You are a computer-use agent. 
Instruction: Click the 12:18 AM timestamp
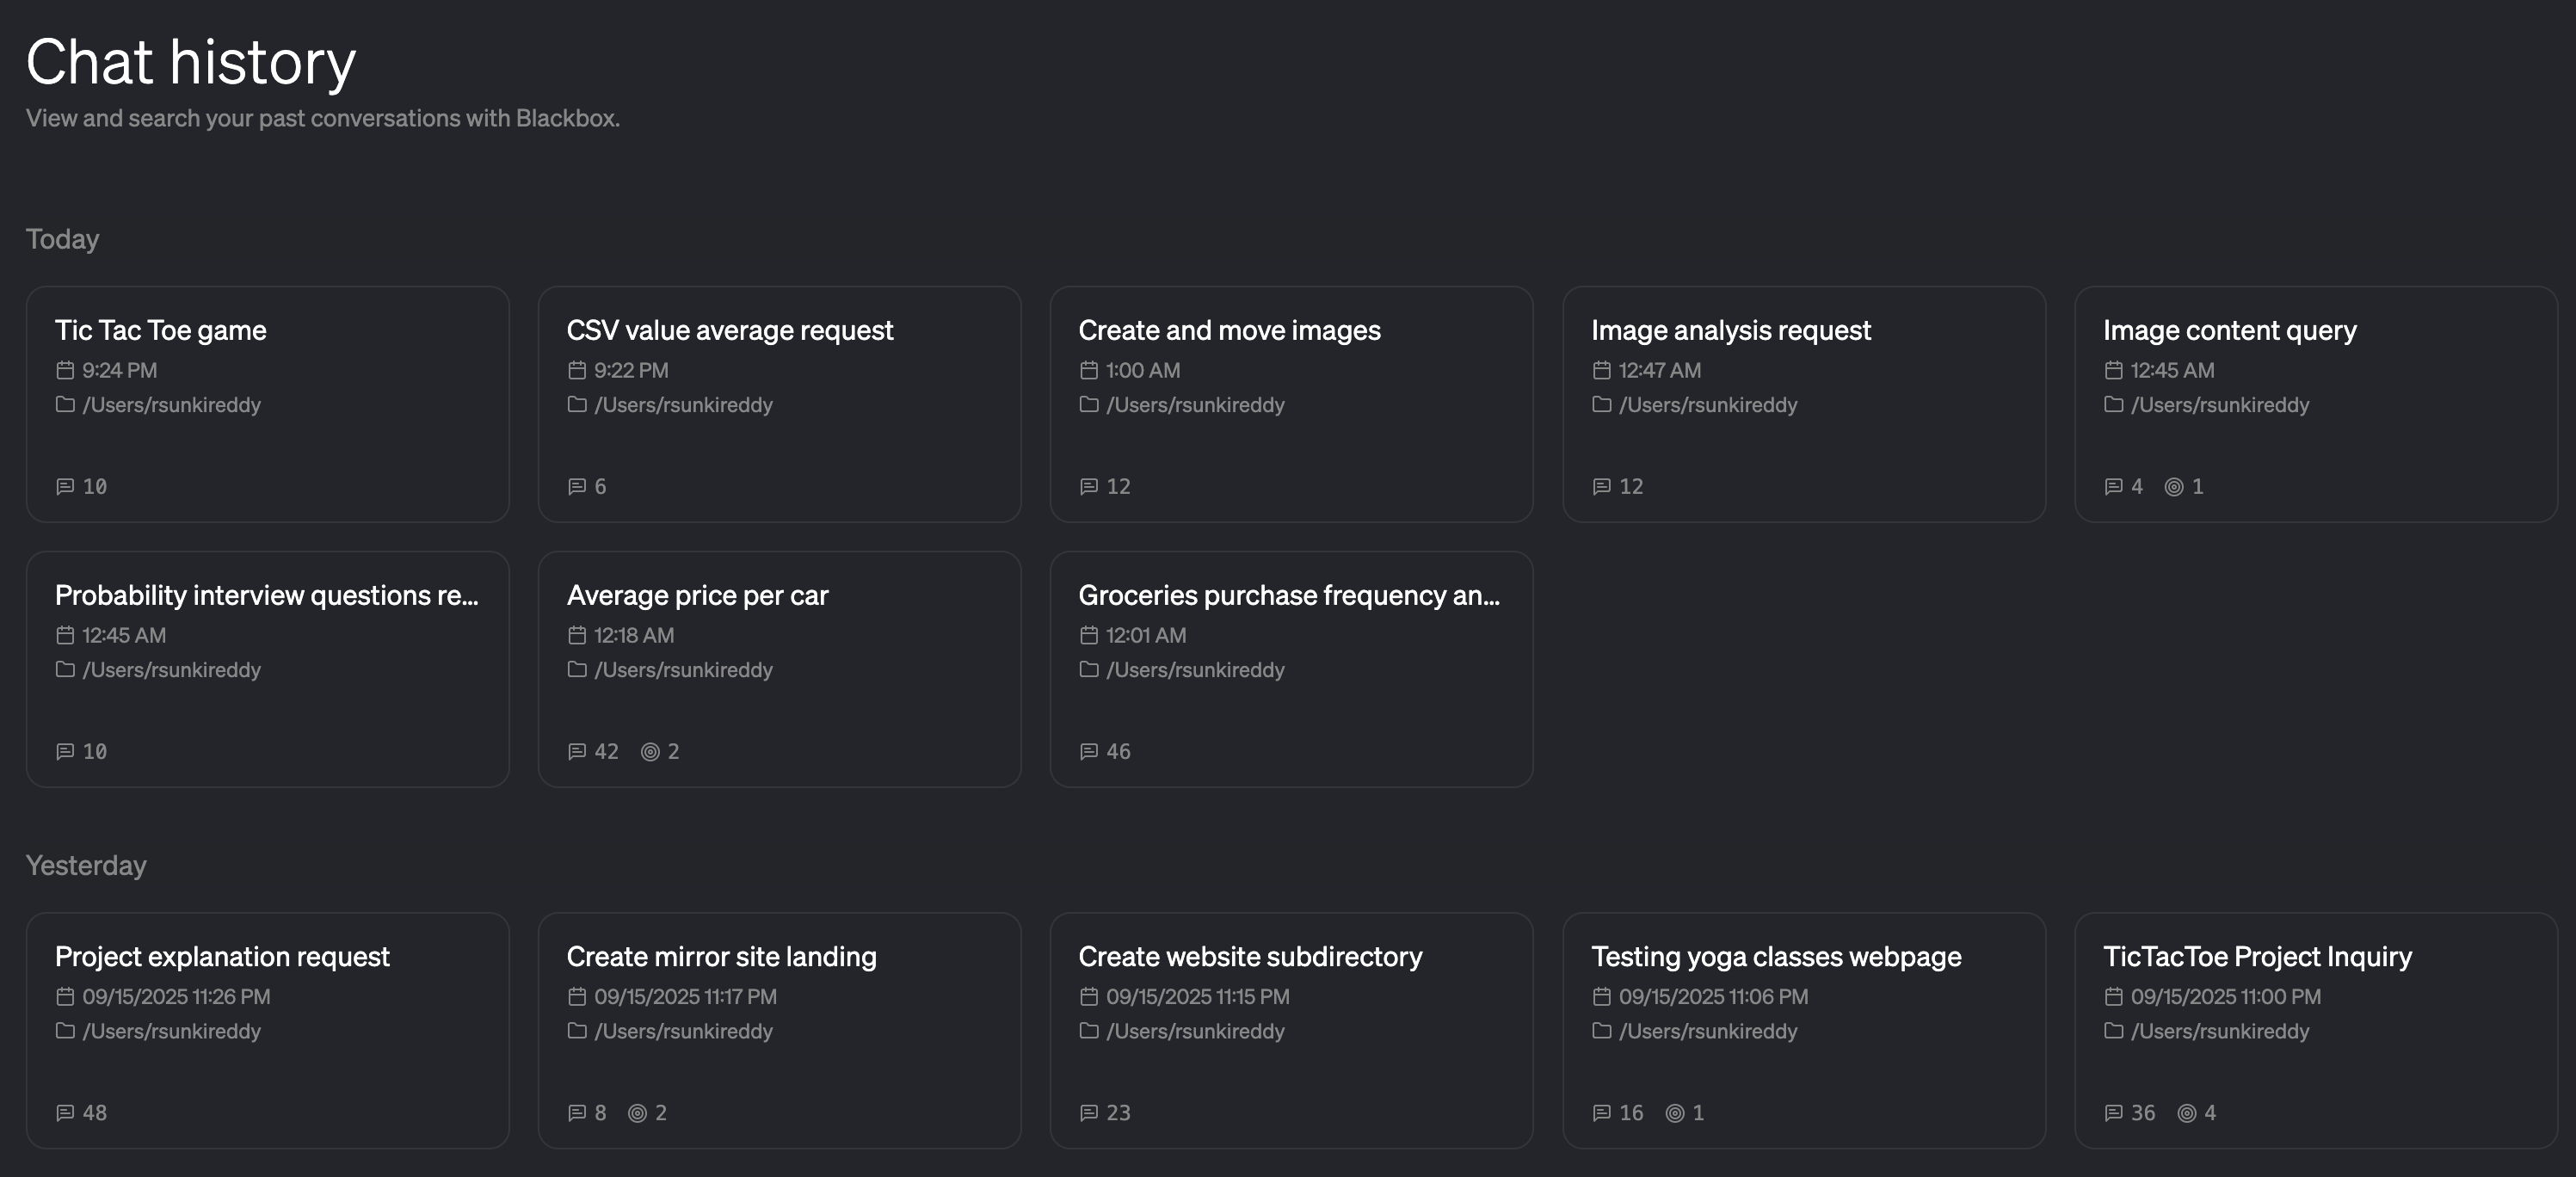pos(634,635)
